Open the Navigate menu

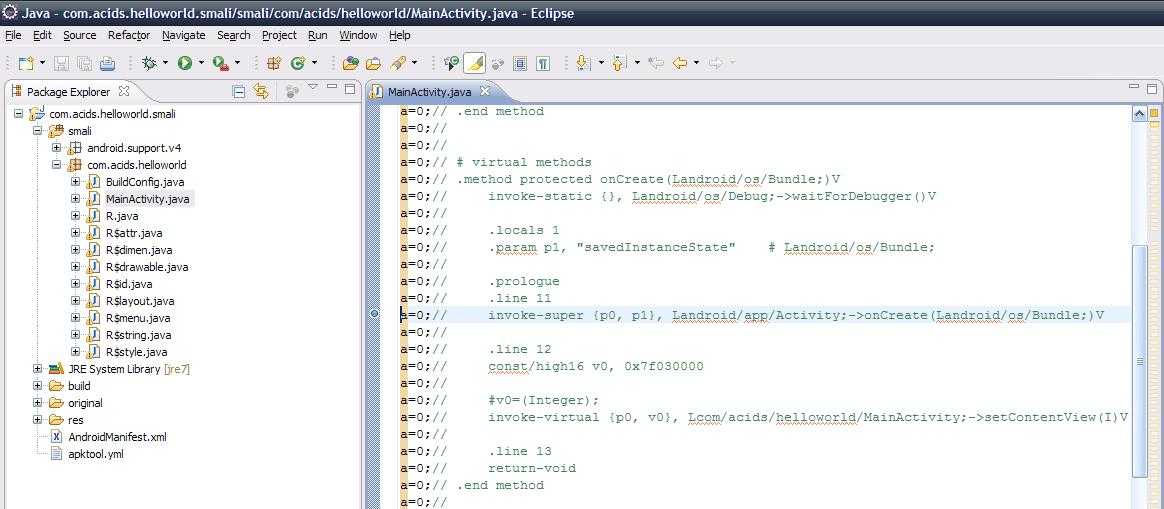(183, 35)
